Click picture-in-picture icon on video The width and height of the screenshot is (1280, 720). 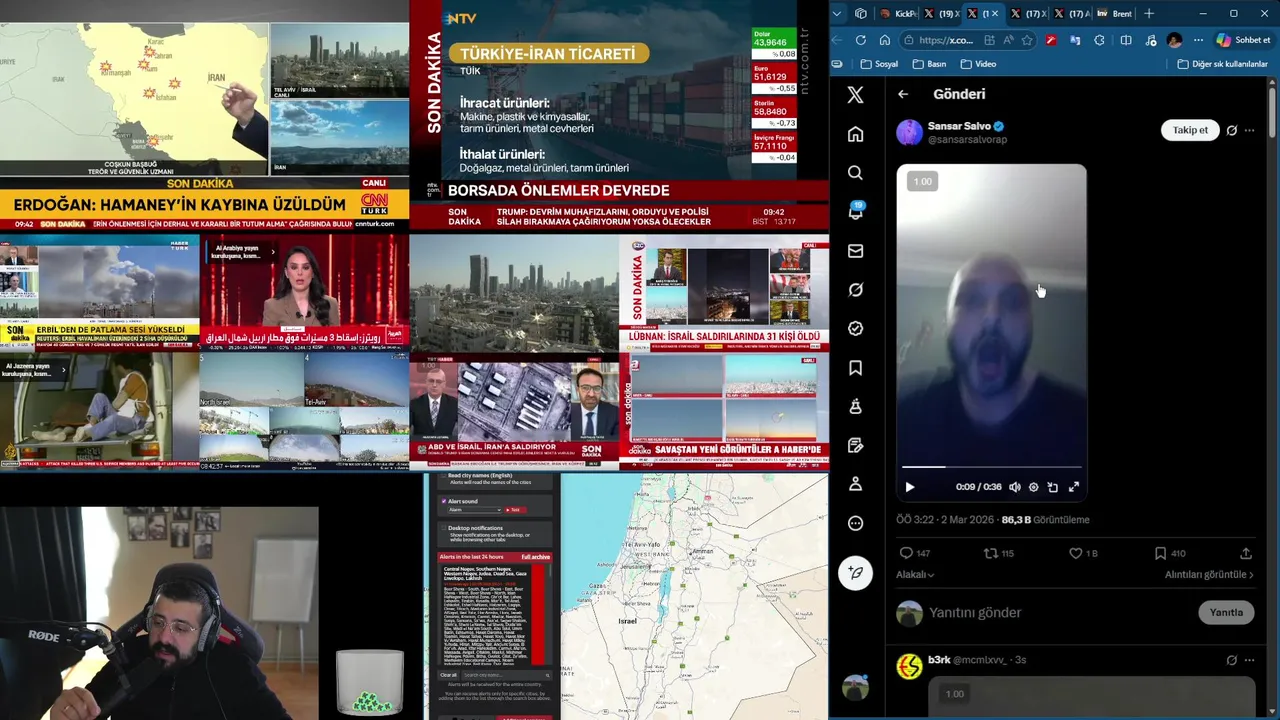pos(1053,487)
